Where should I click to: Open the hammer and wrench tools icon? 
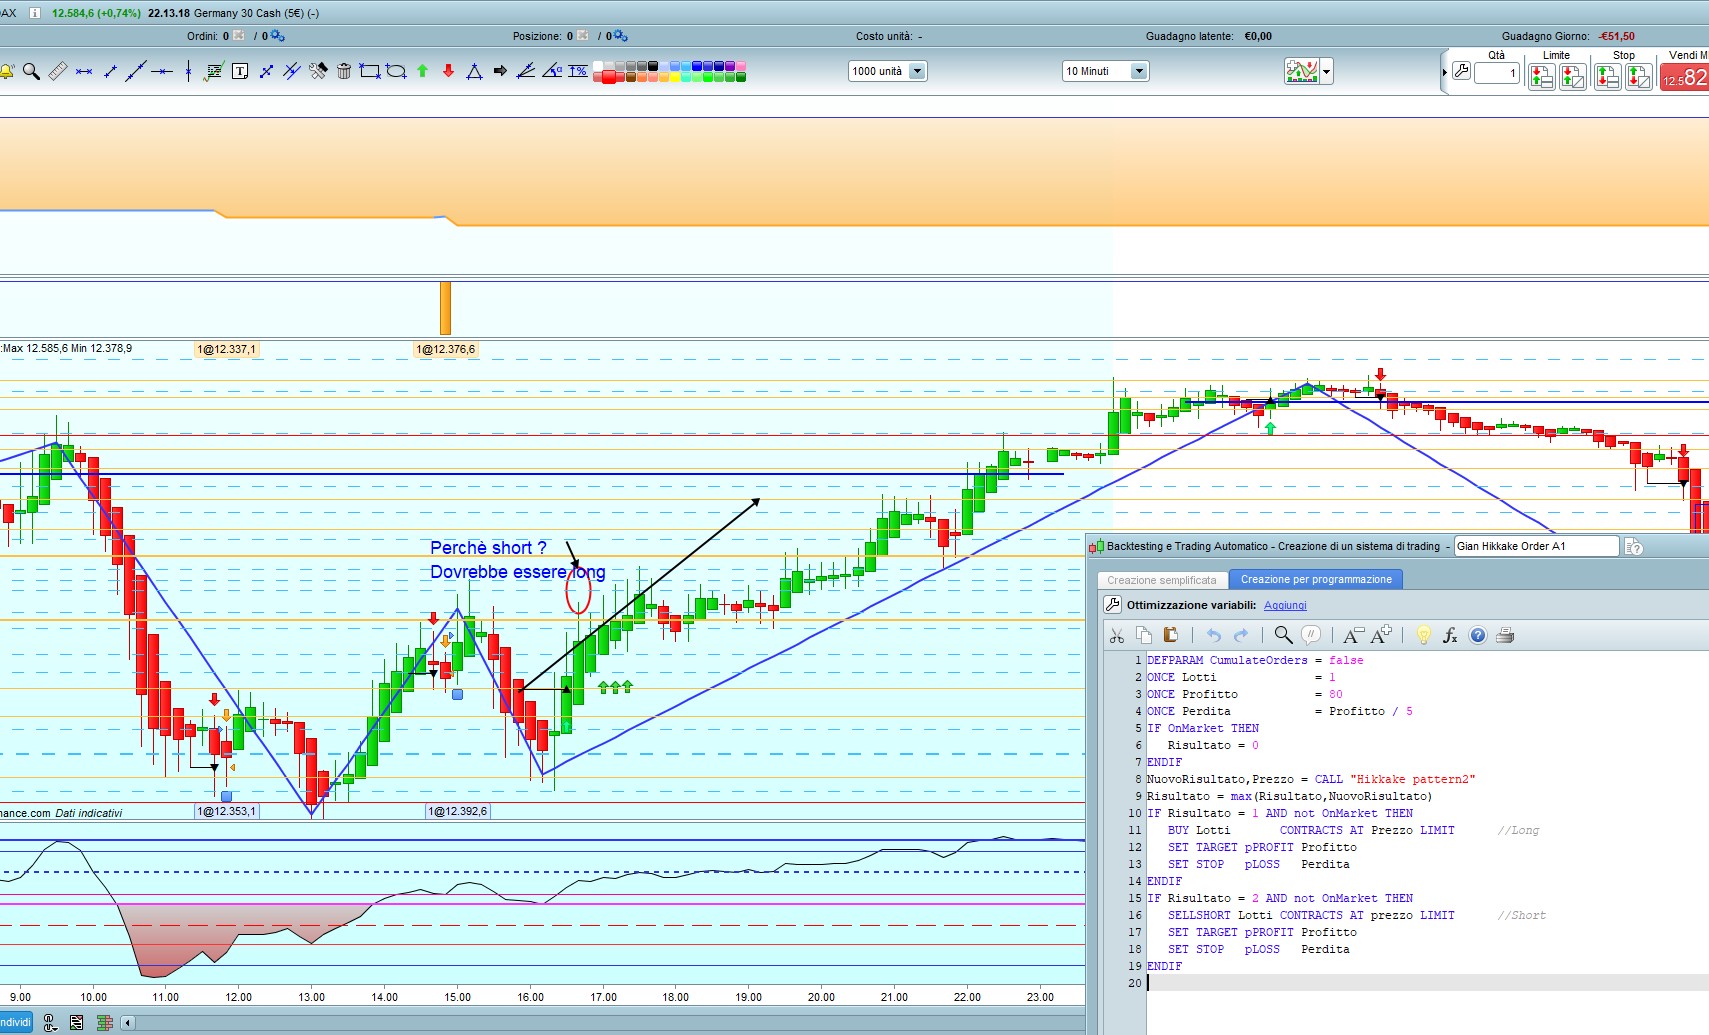click(318, 71)
